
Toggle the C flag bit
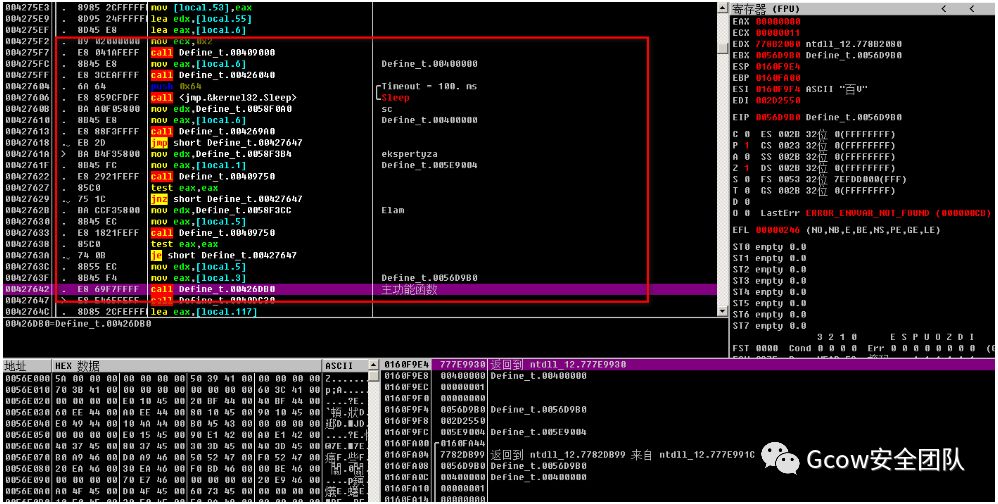[x=747, y=134]
